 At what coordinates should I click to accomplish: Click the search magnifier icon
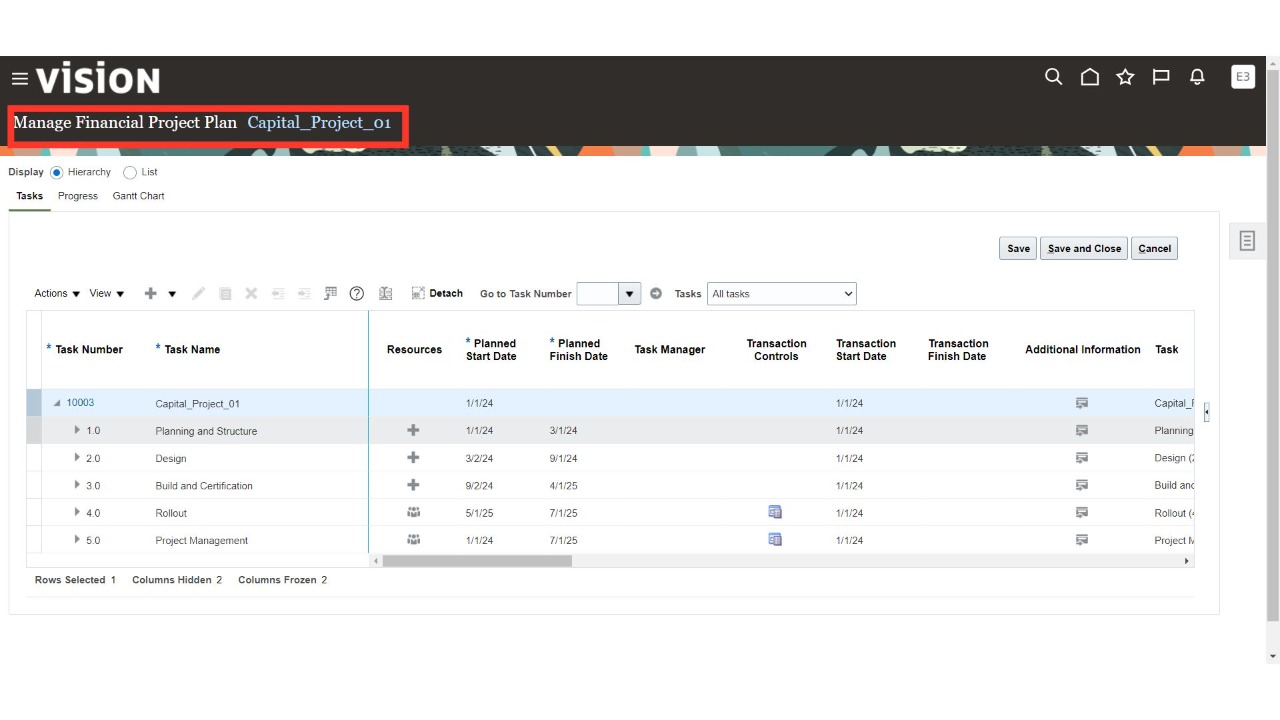pyautogui.click(x=1053, y=77)
